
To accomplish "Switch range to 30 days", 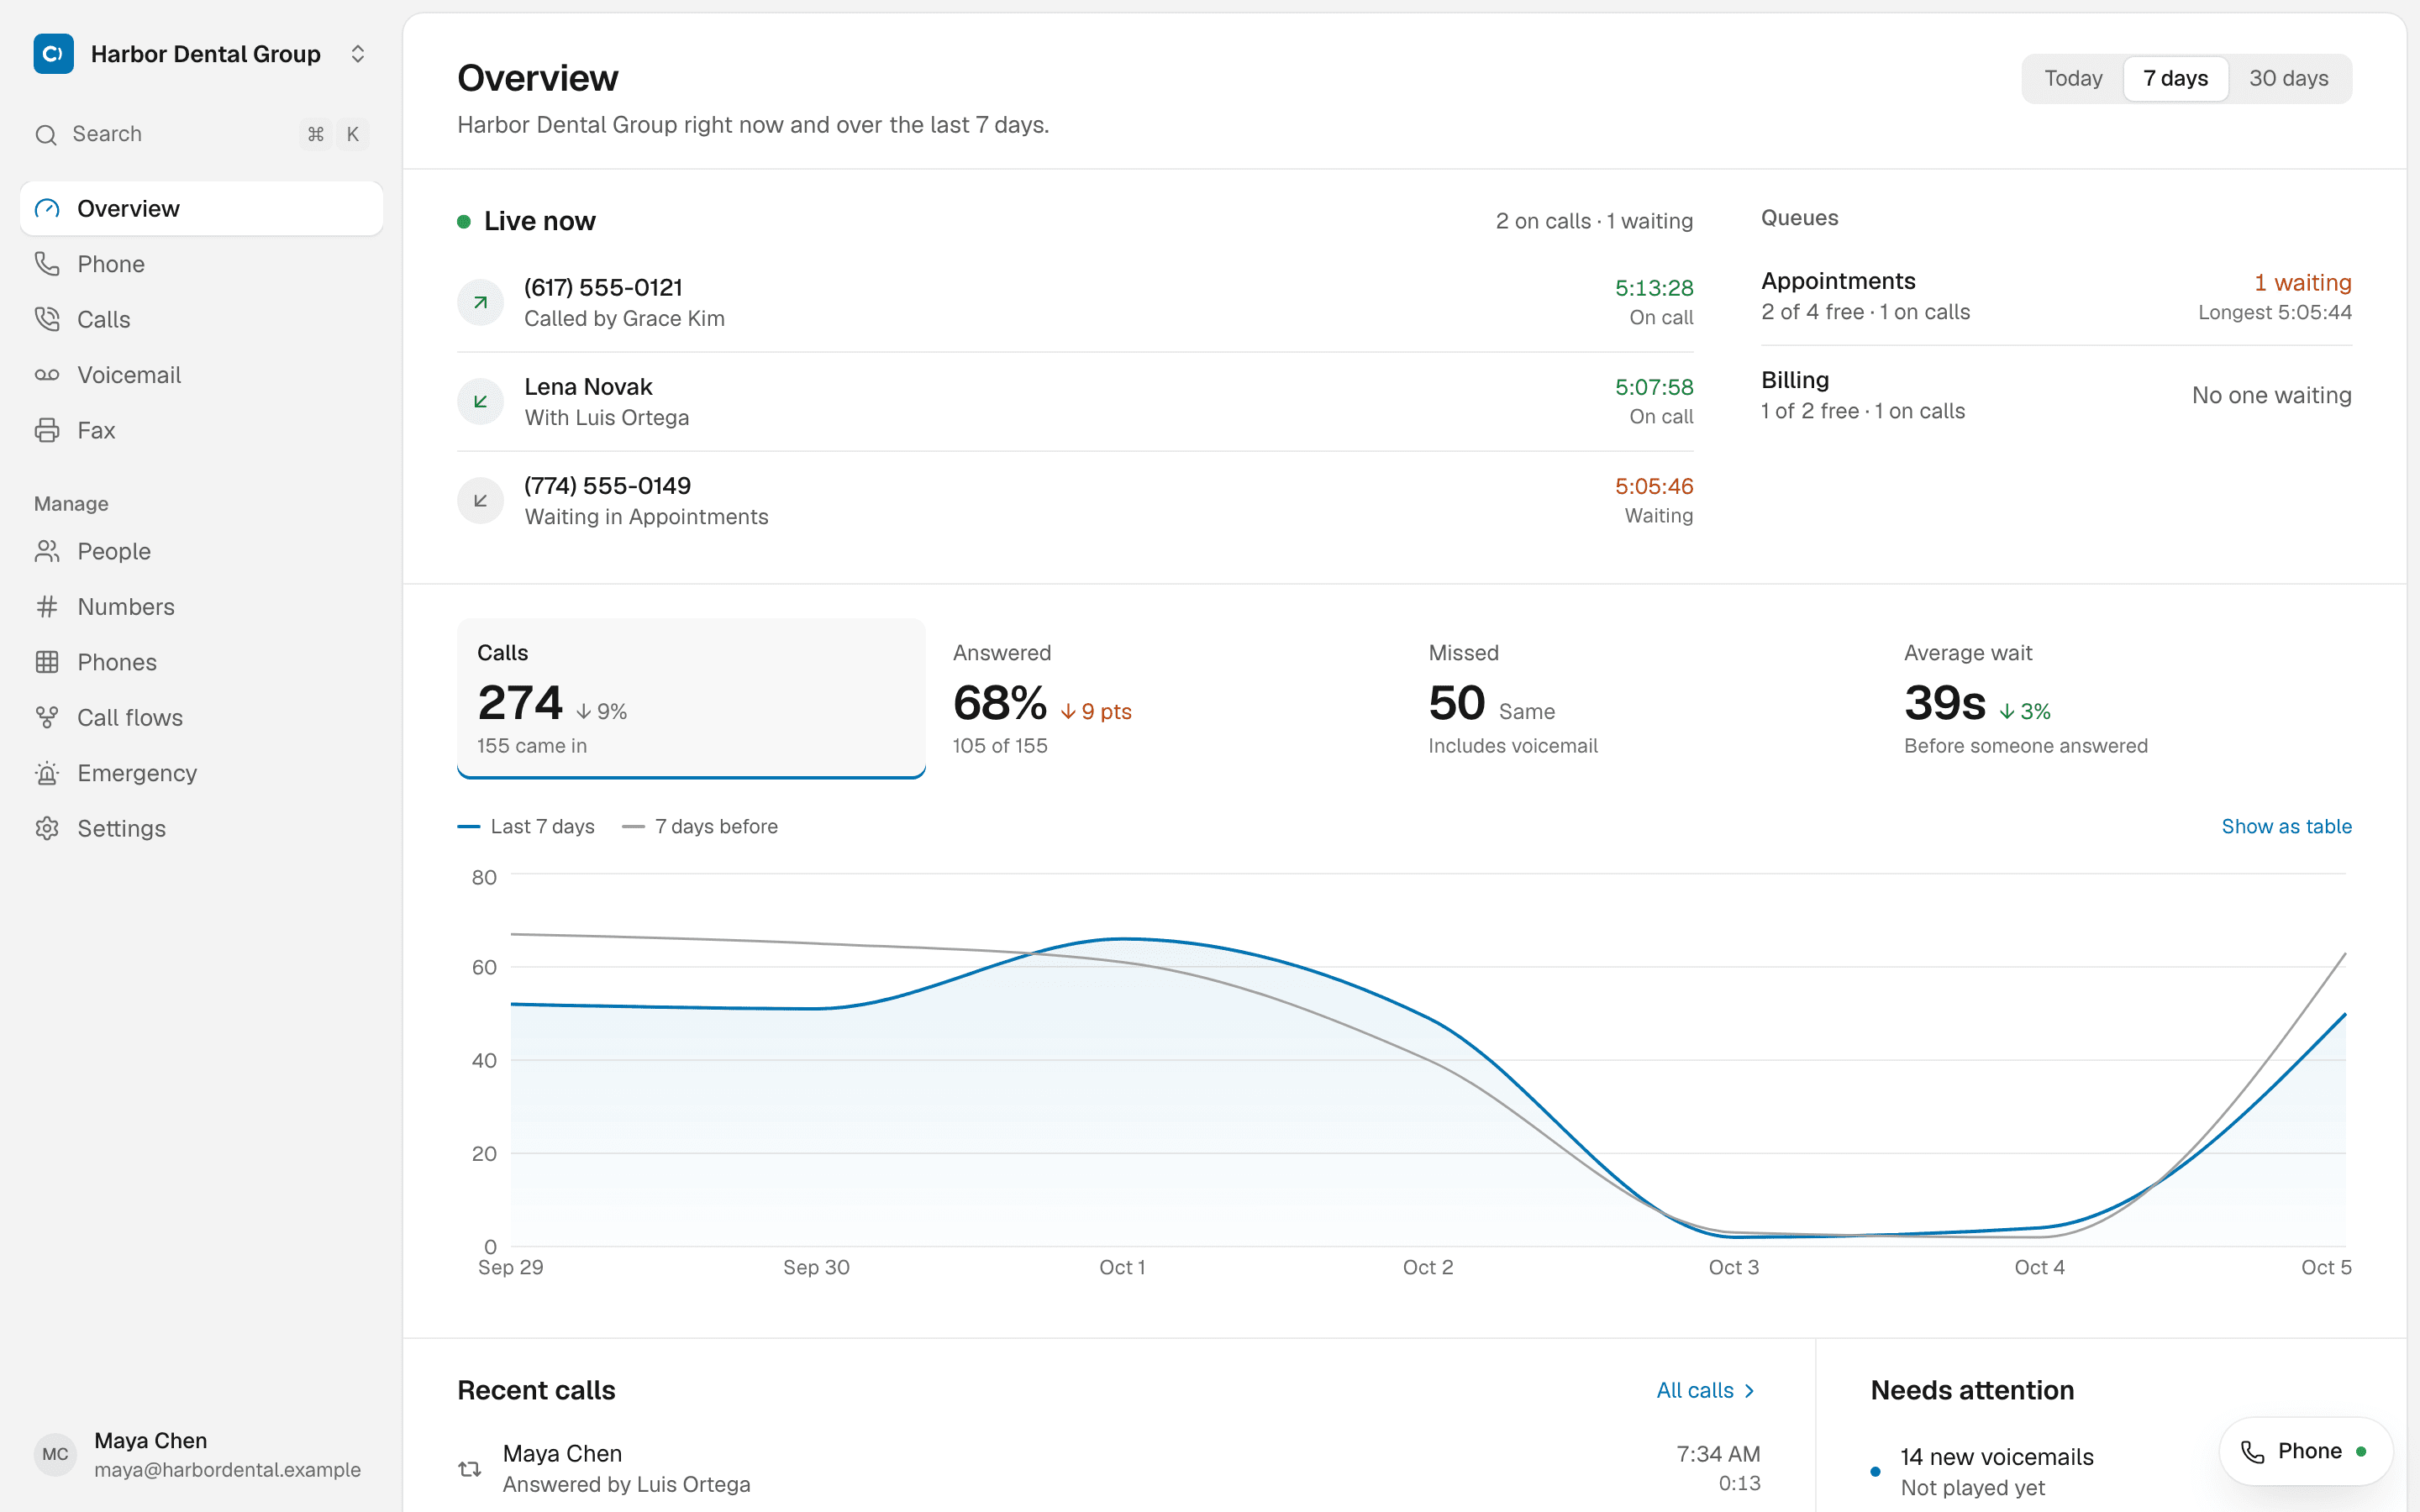I will [x=2288, y=78].
